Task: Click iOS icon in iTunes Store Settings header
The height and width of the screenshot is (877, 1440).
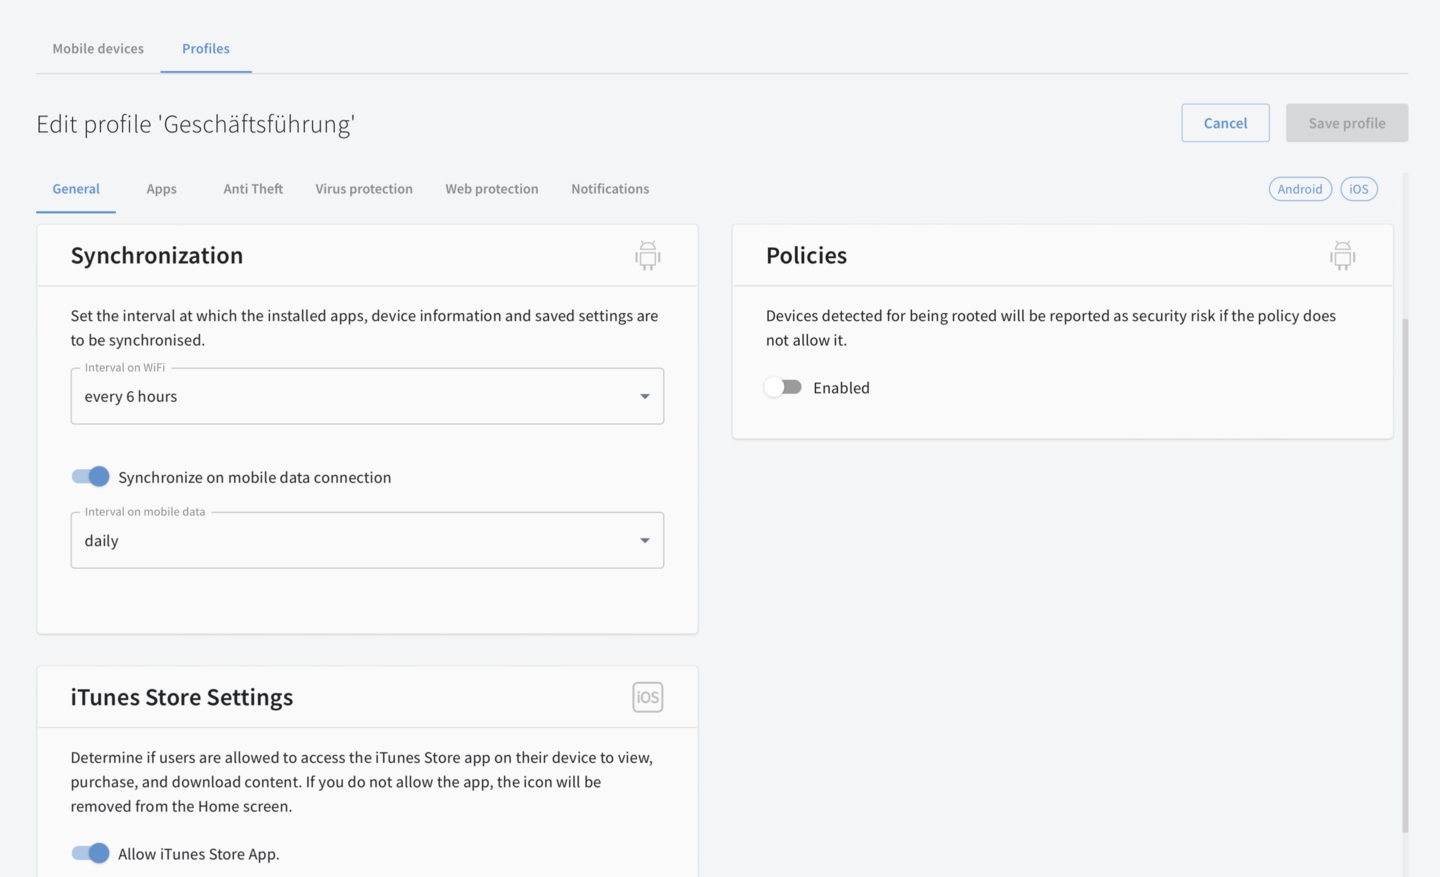Action: click(x=647, y=697)
